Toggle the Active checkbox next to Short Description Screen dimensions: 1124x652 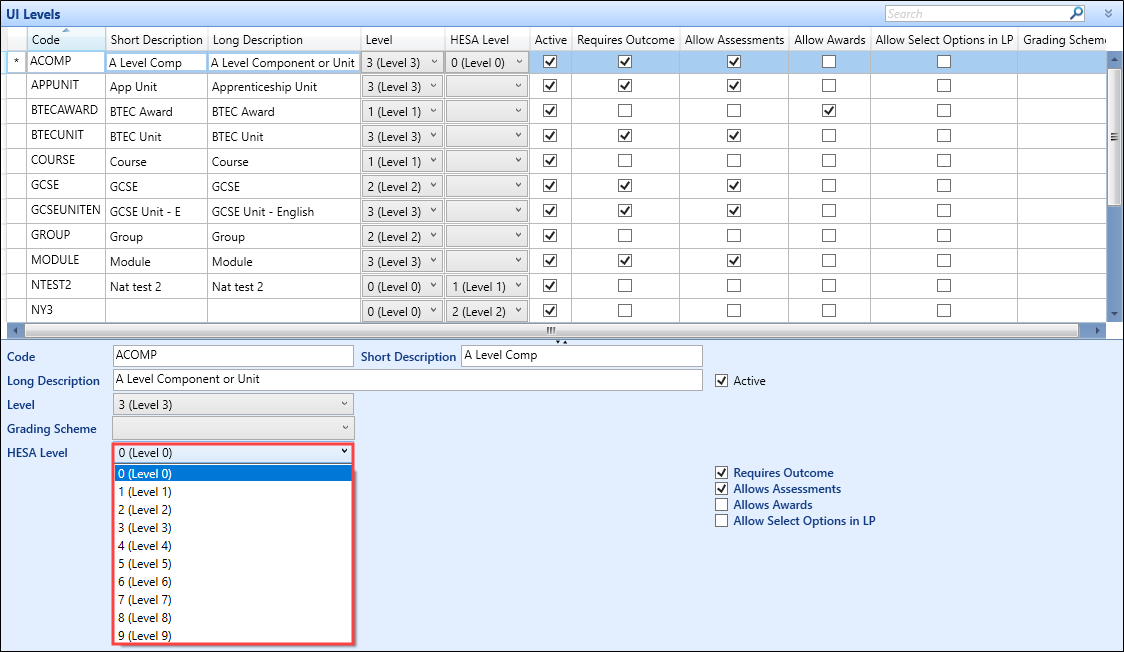(x=722, y=379)
